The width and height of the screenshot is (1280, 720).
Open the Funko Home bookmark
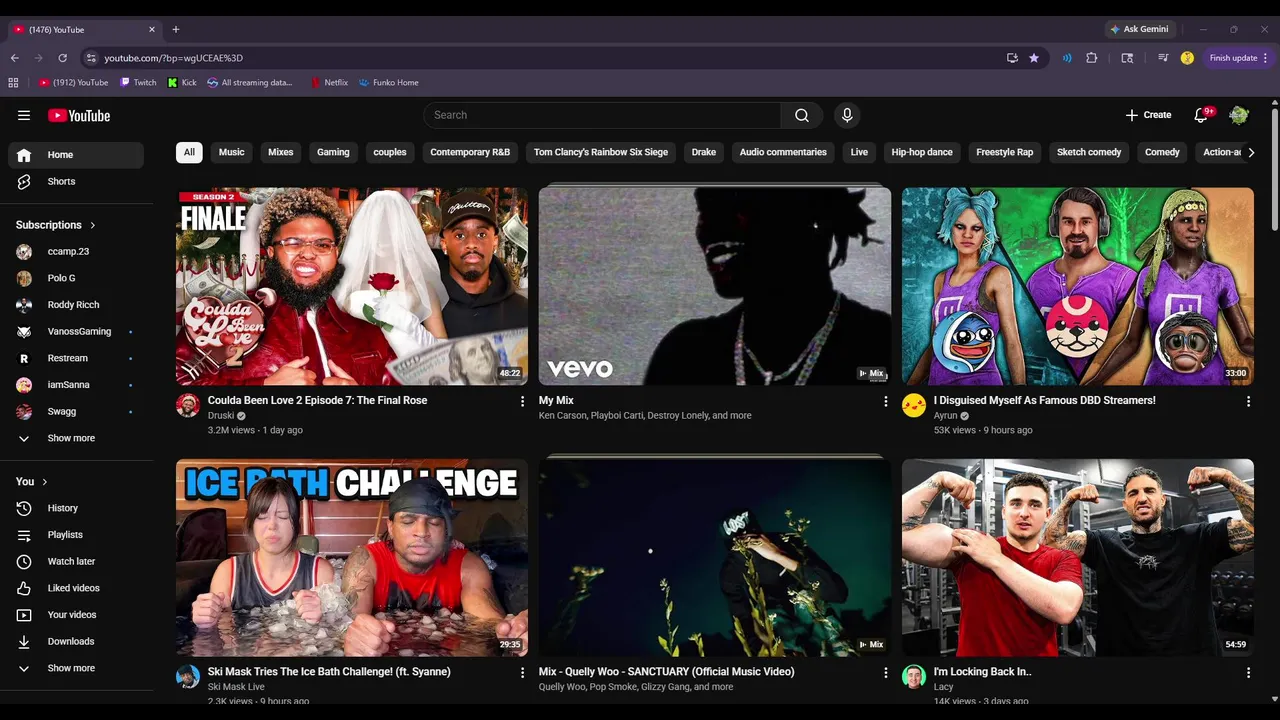click(x=389, y=83)
